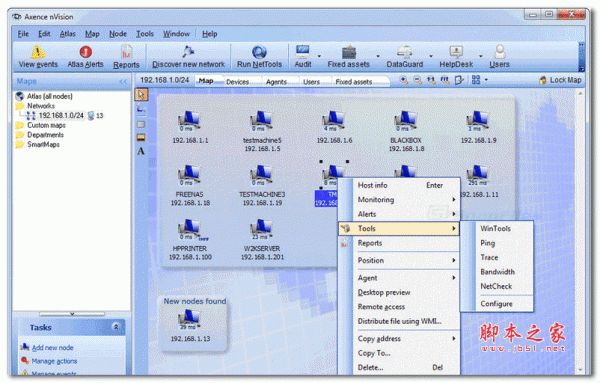Open the Users module

[499, 57]
